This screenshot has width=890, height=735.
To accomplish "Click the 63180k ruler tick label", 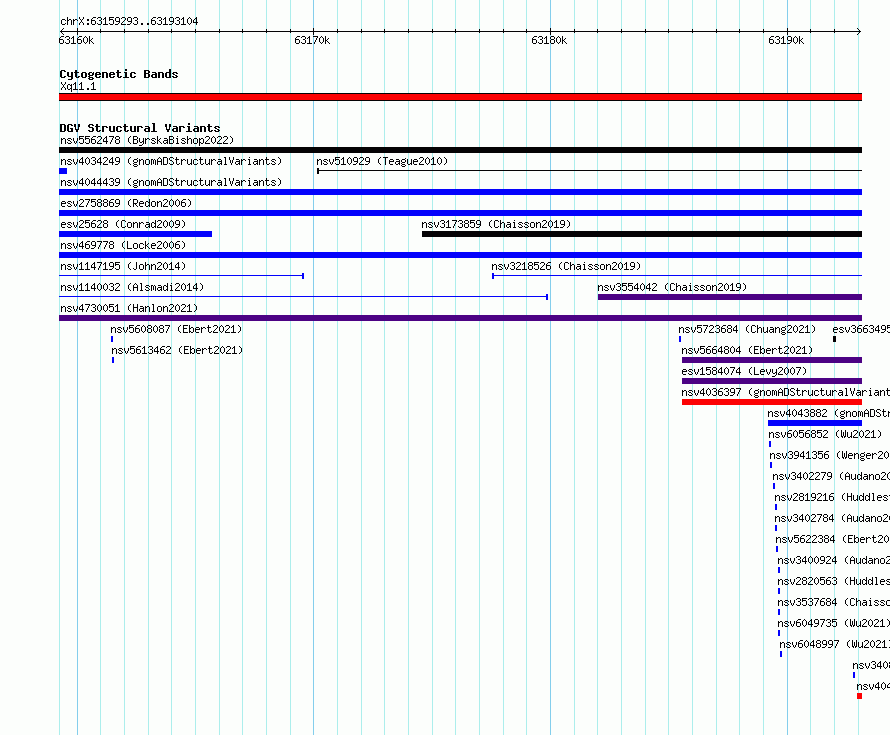I will [549, 40].
